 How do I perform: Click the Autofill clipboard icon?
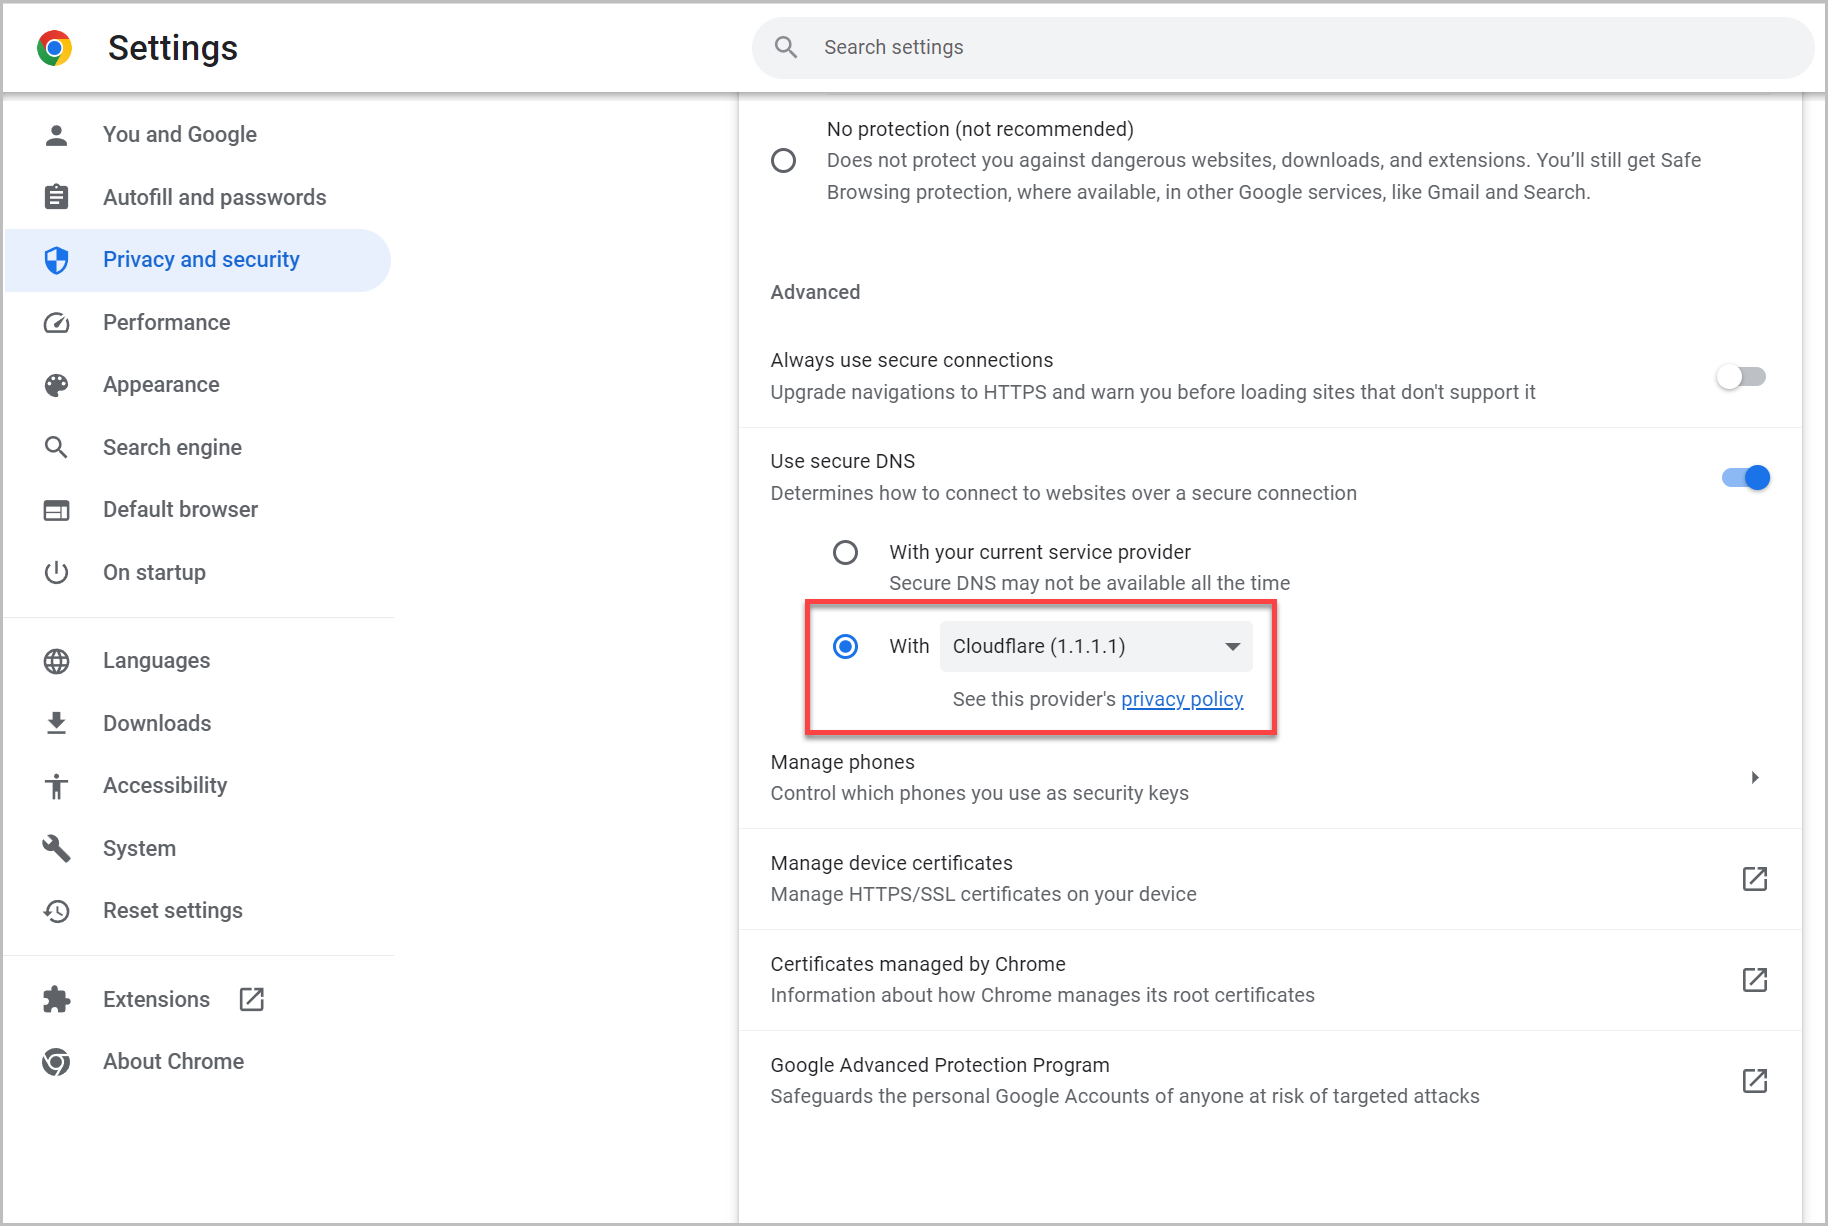click(57, 197)
